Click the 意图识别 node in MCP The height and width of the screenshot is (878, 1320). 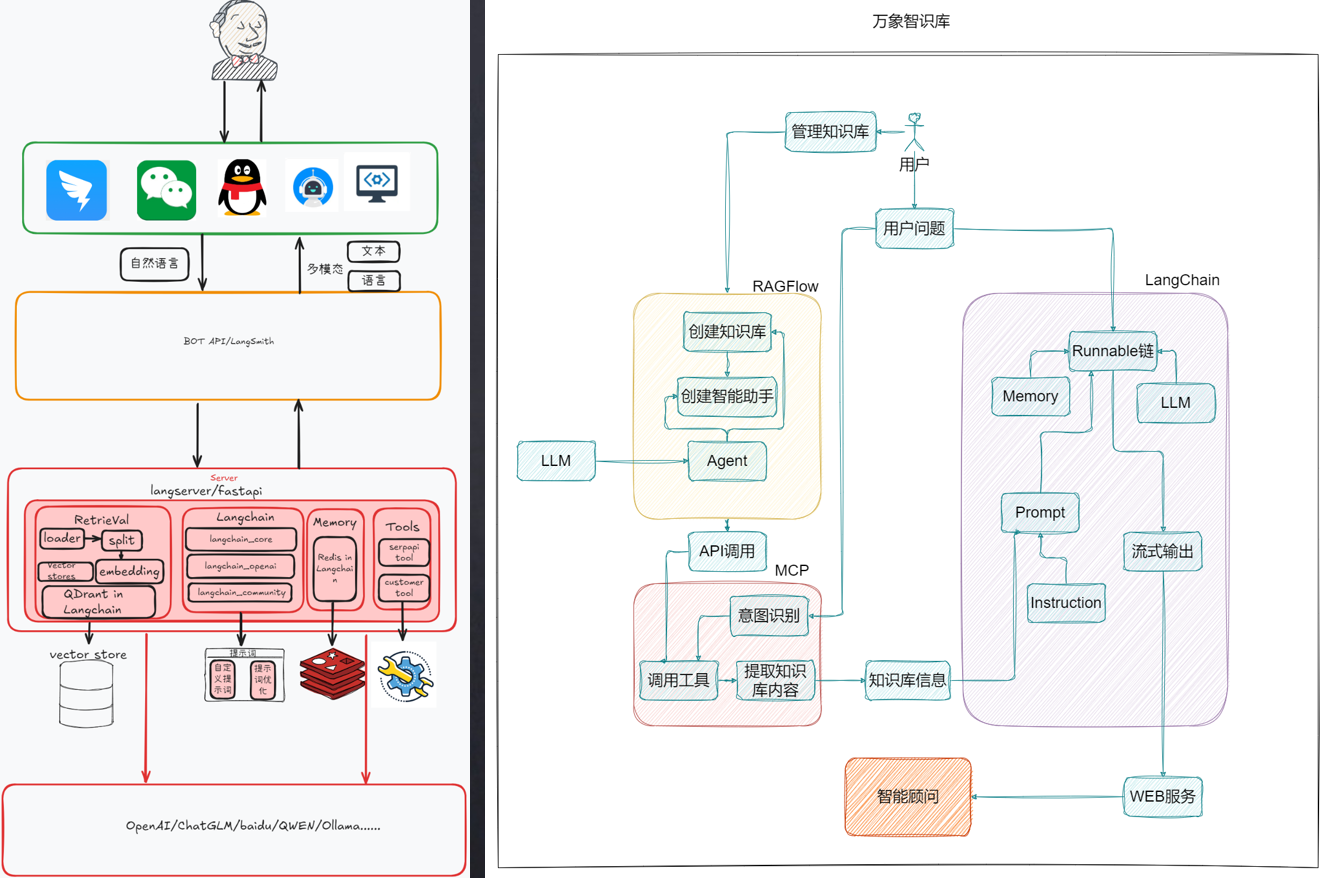click(770, 617)
